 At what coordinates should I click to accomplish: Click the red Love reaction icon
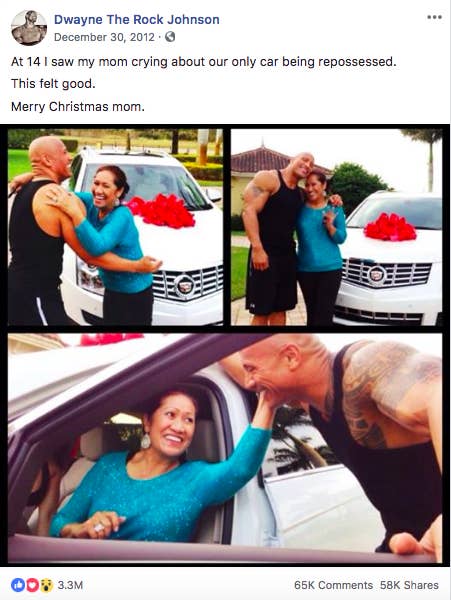pos(32,585)
